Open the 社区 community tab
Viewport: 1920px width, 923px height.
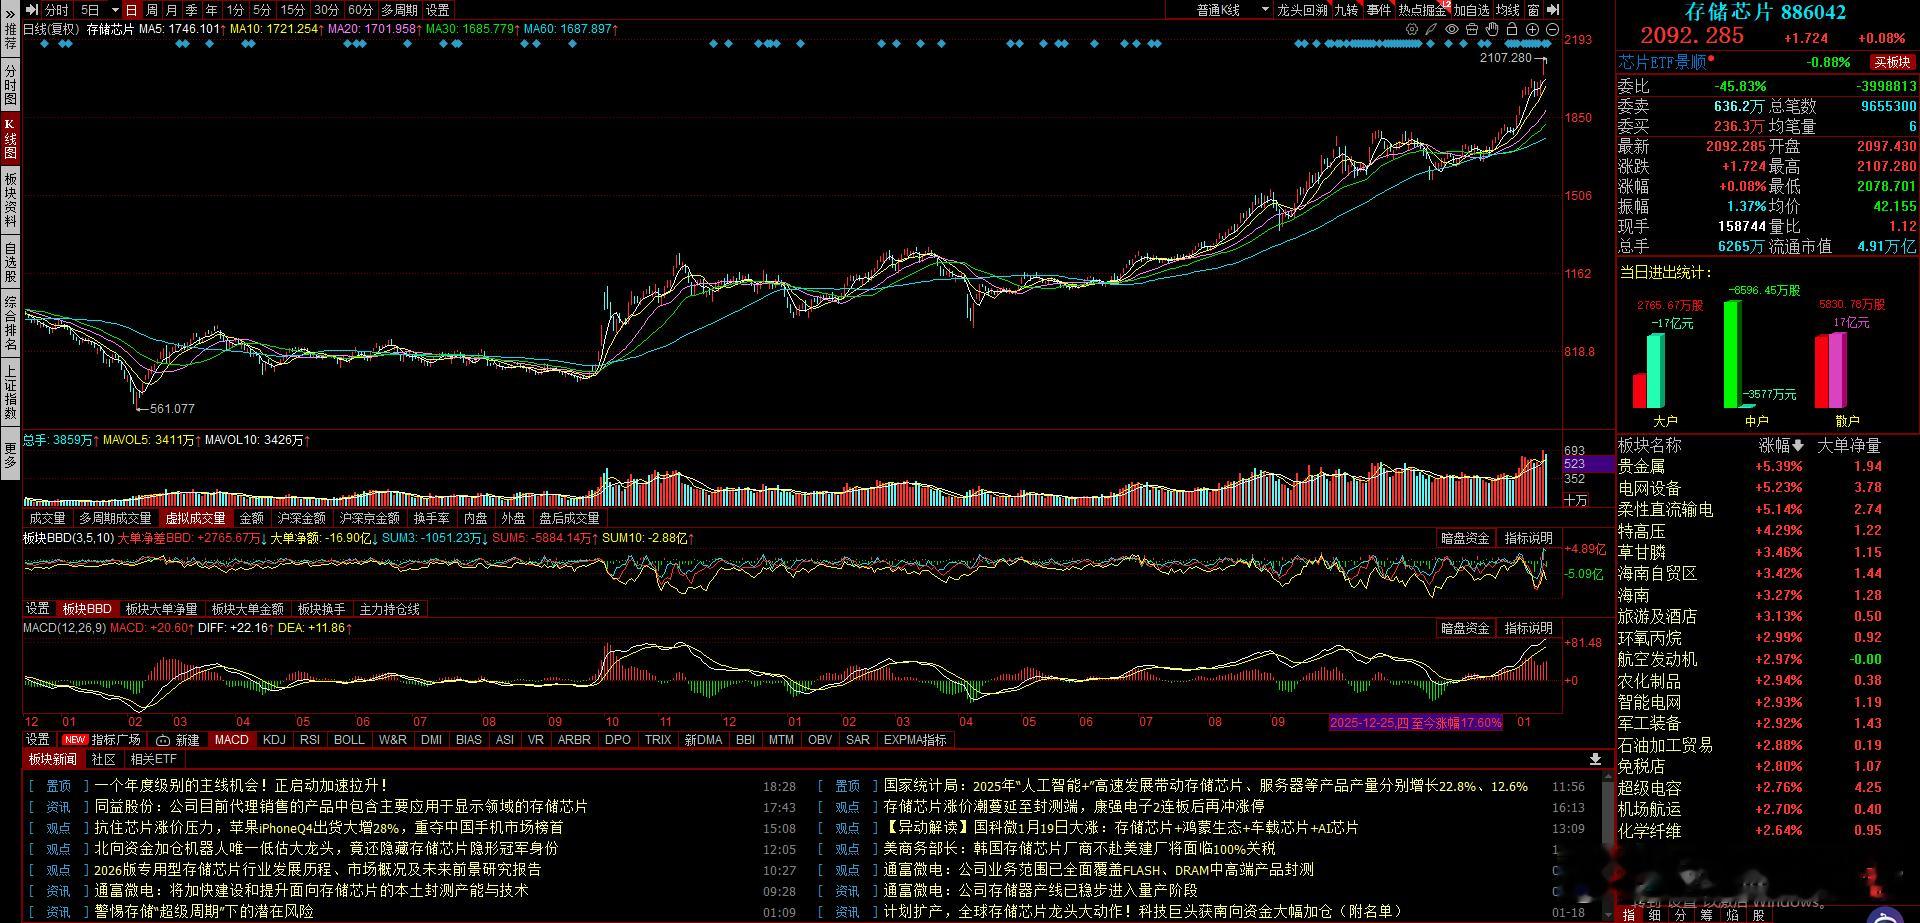point(104,760)
